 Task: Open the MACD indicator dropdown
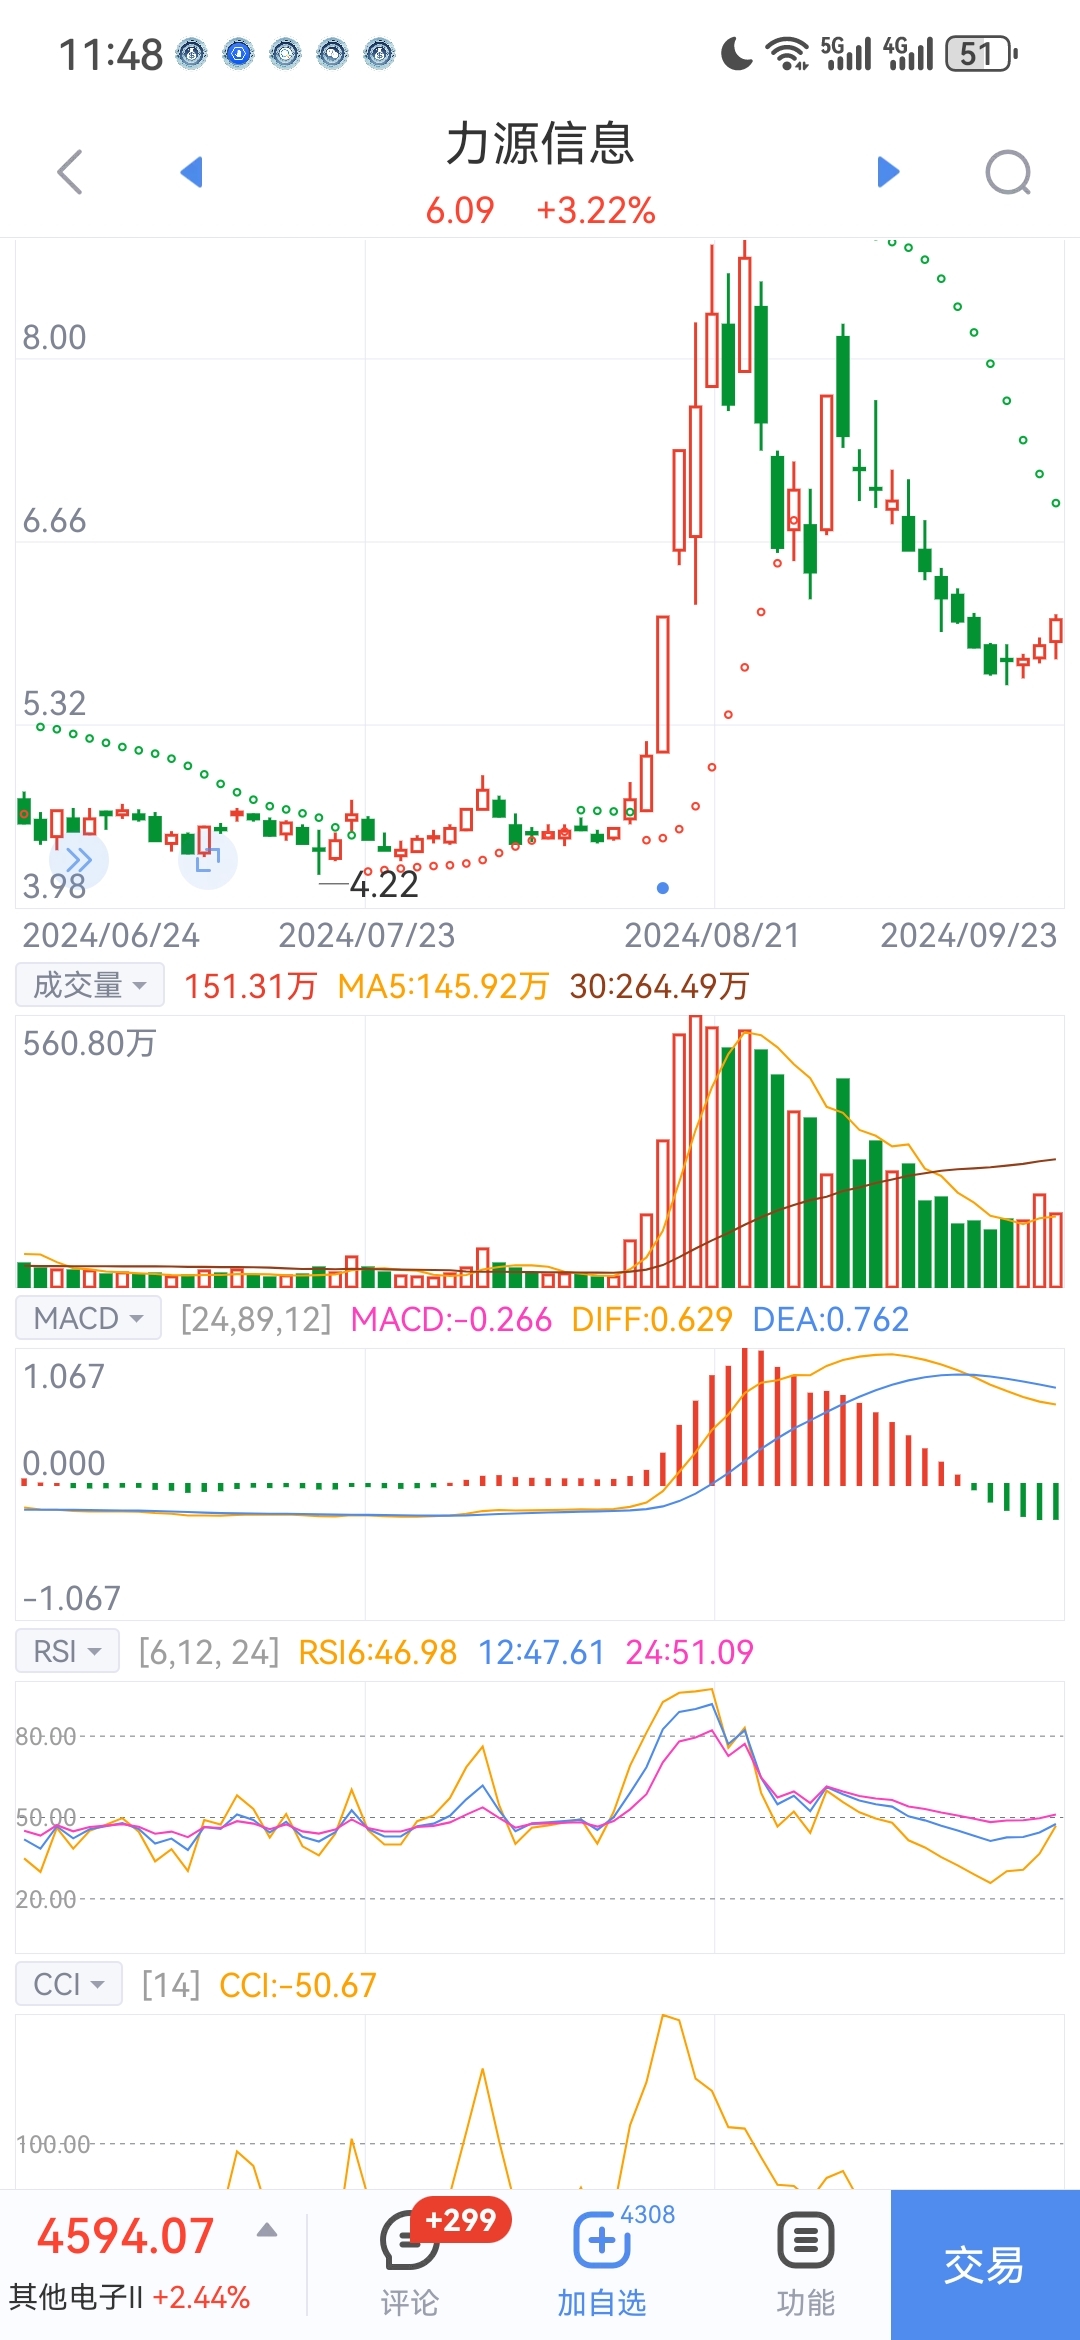point(89,1318)
